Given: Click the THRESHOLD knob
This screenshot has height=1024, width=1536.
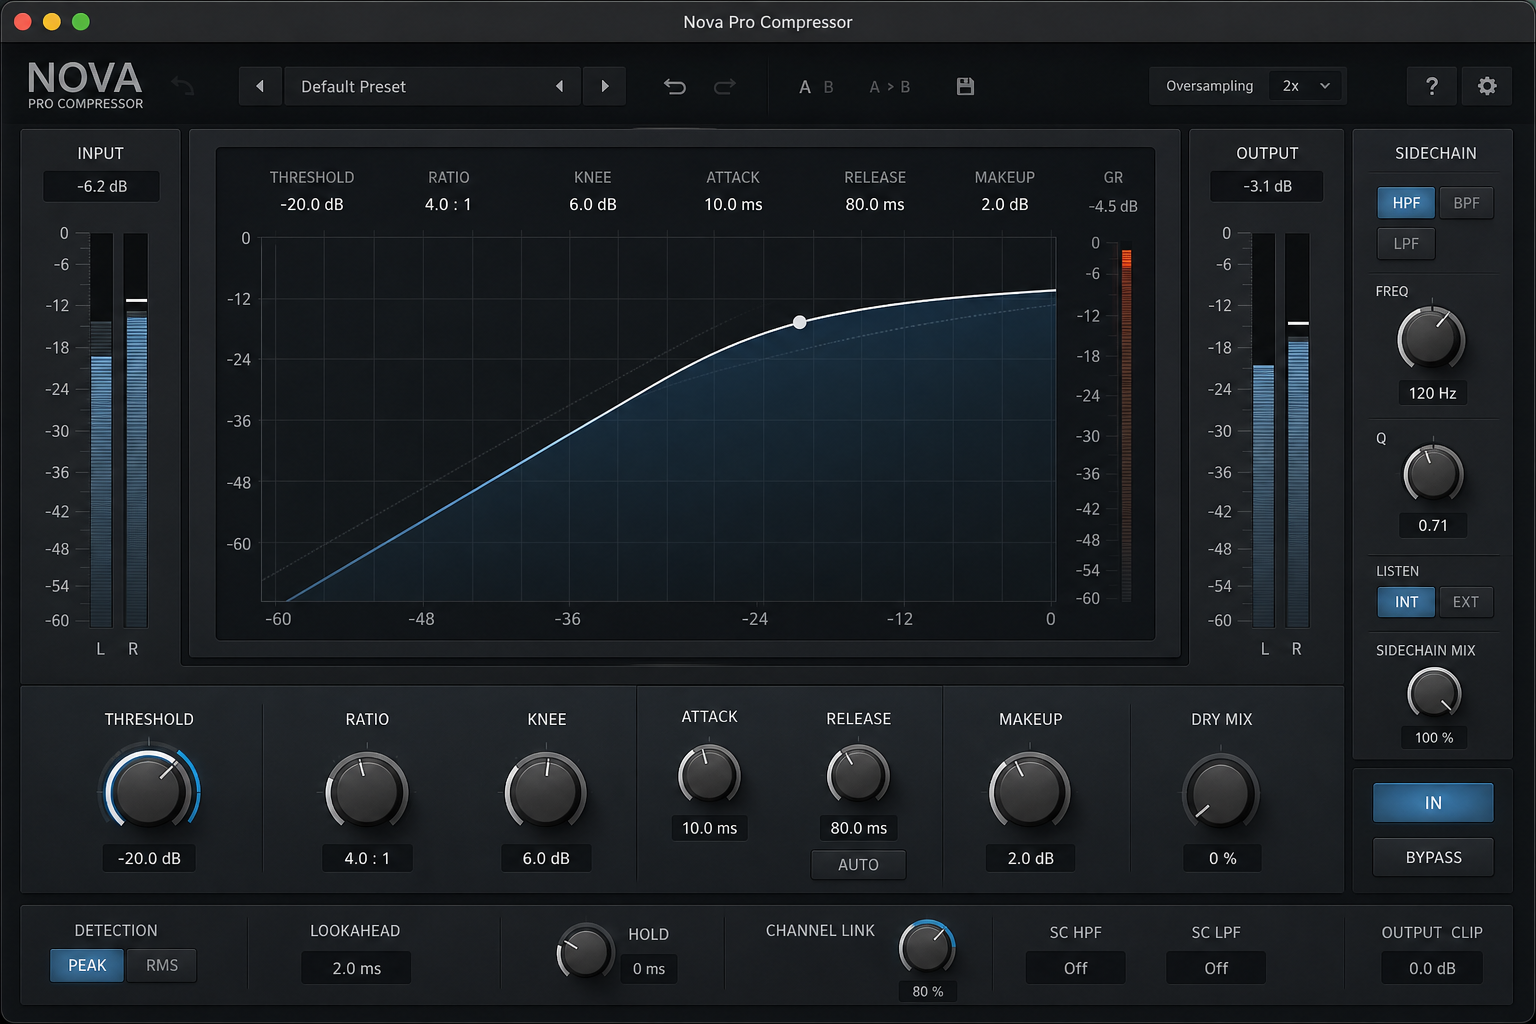Looking at the screenshot, I should click(149, 790).
